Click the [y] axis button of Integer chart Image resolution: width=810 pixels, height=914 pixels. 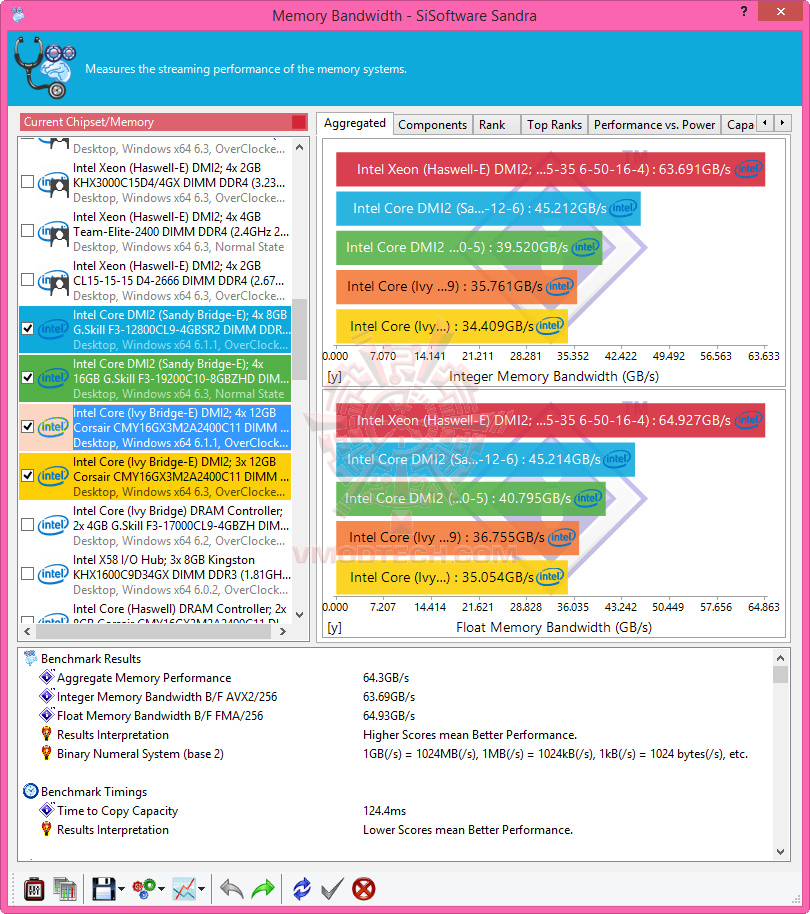(x=334, y=377)
